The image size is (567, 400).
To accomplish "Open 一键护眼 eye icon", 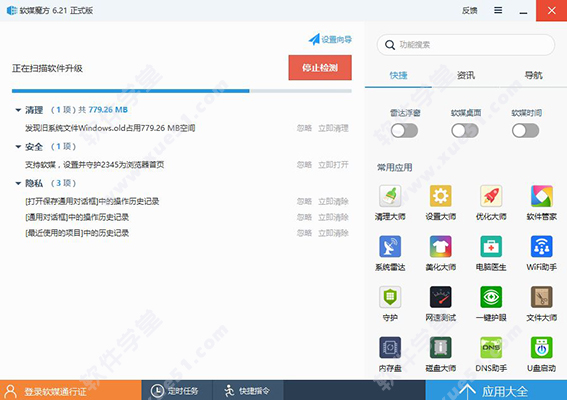I will click(491, 297).
